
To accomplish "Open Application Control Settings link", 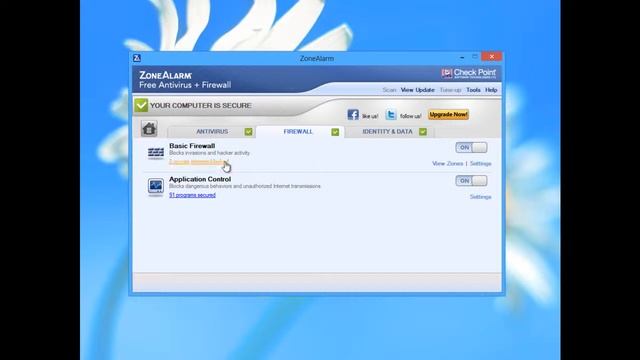I will 480,197.
